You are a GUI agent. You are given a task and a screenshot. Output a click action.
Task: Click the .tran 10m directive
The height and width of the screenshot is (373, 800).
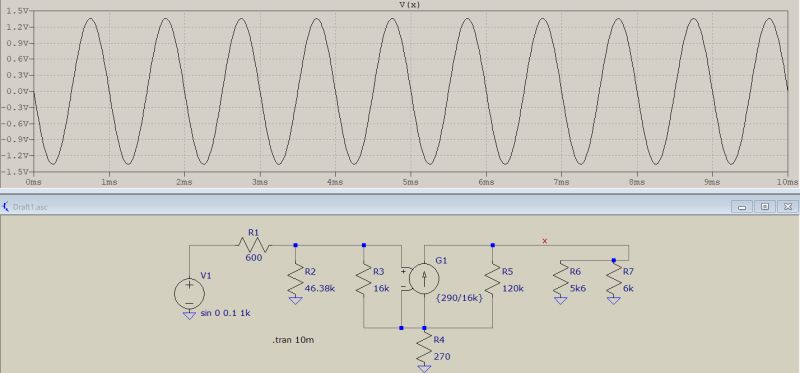(293, 340)
